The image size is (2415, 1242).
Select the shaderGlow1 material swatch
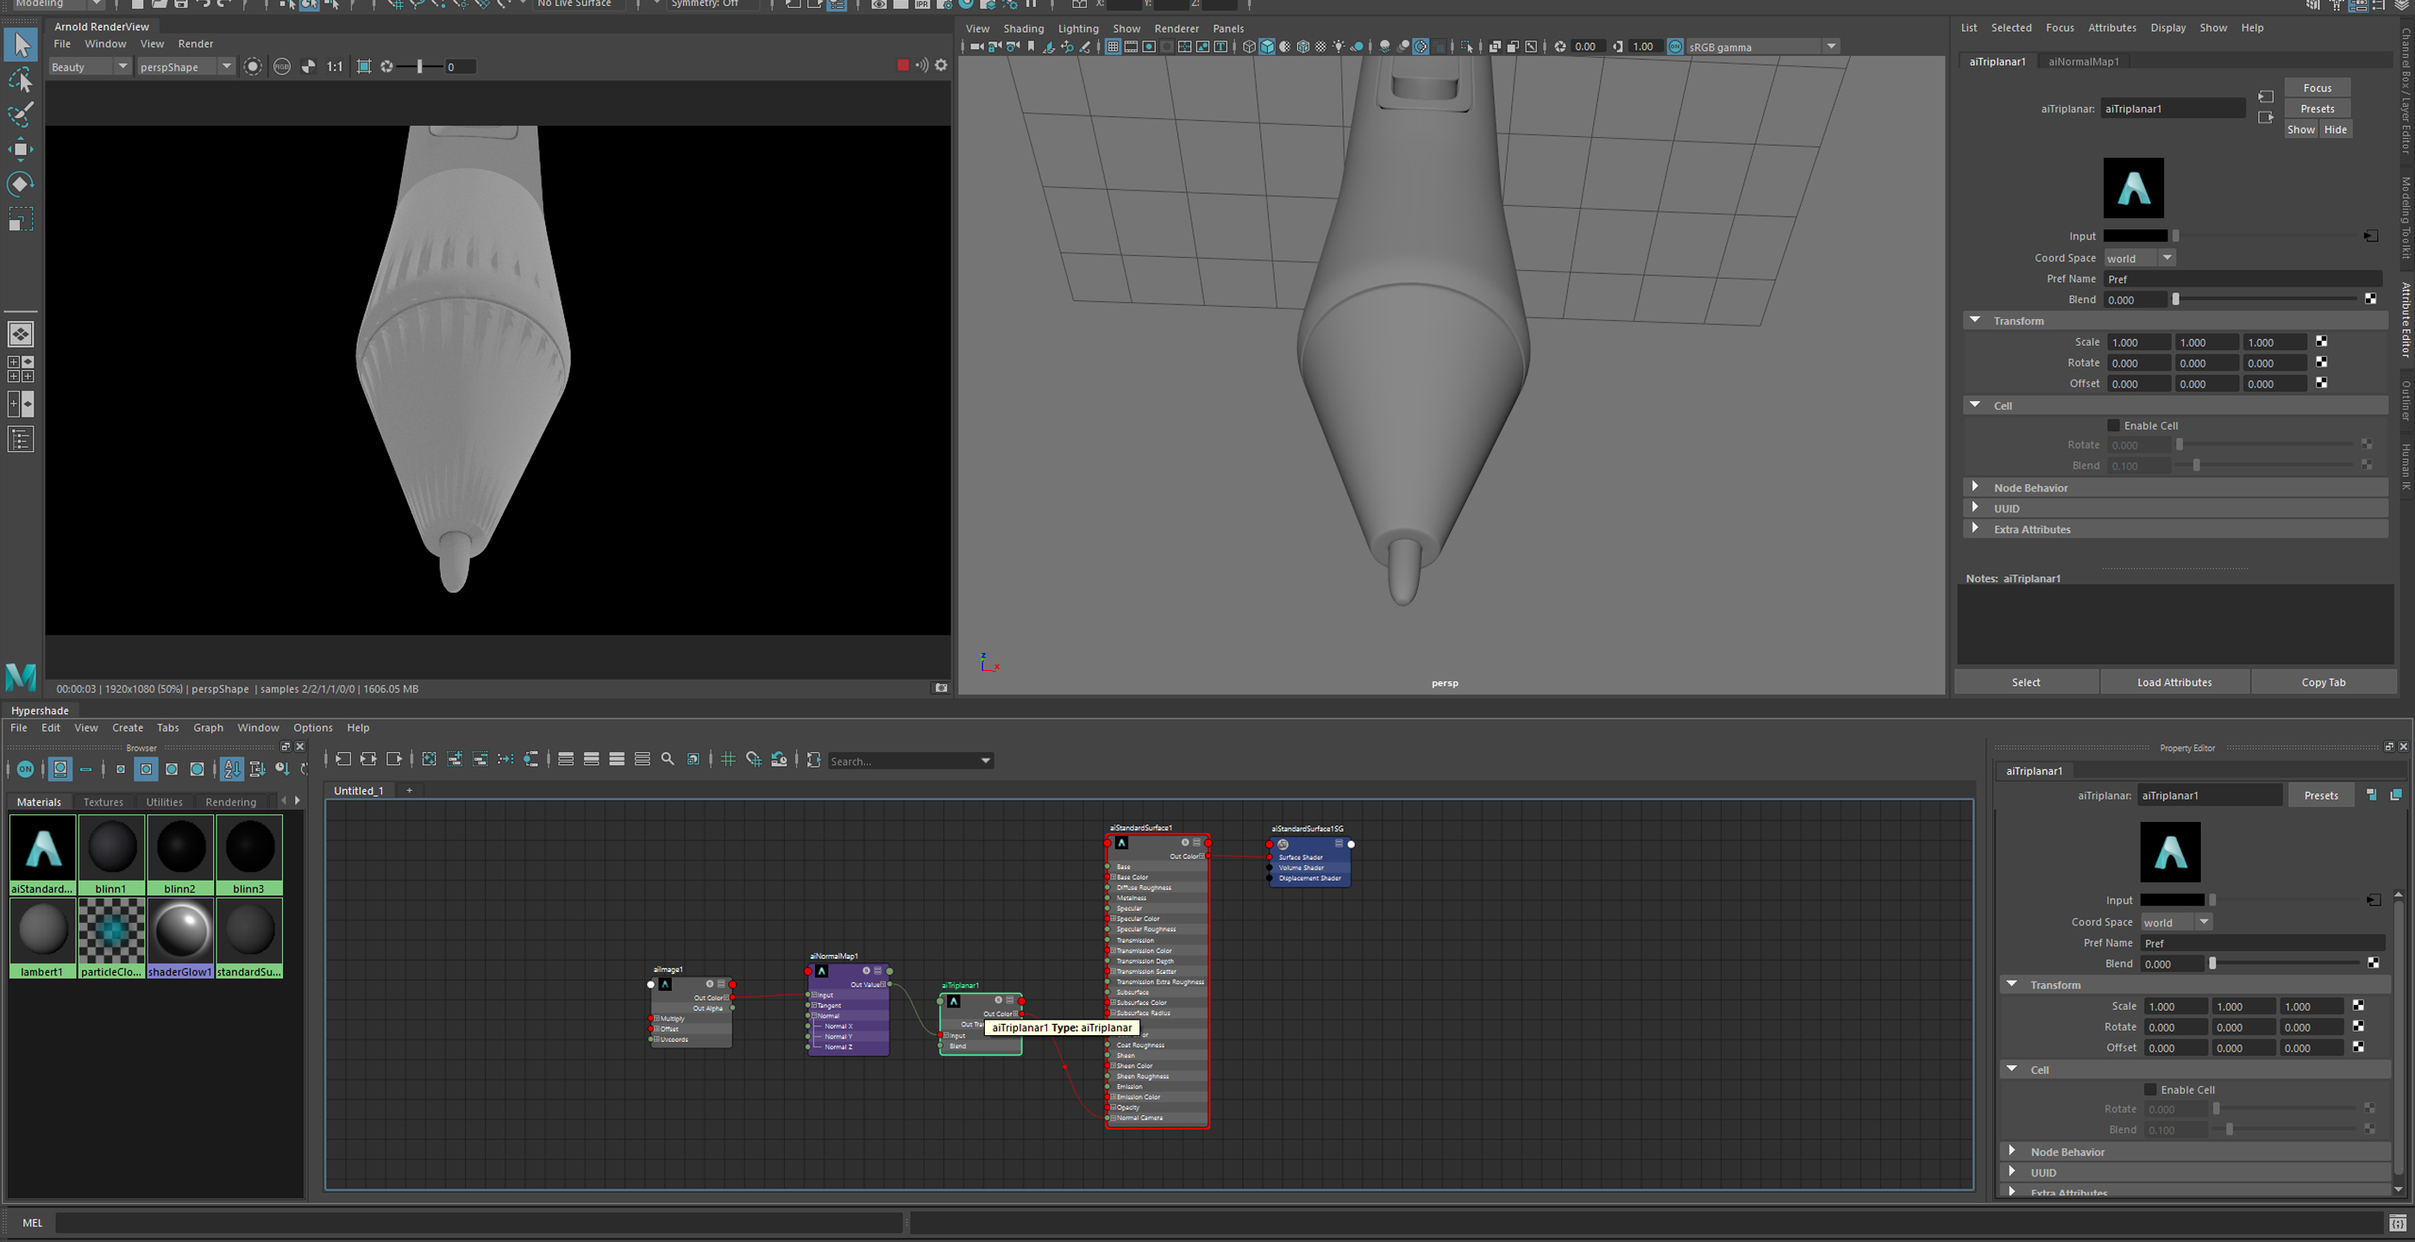(181, 938)
